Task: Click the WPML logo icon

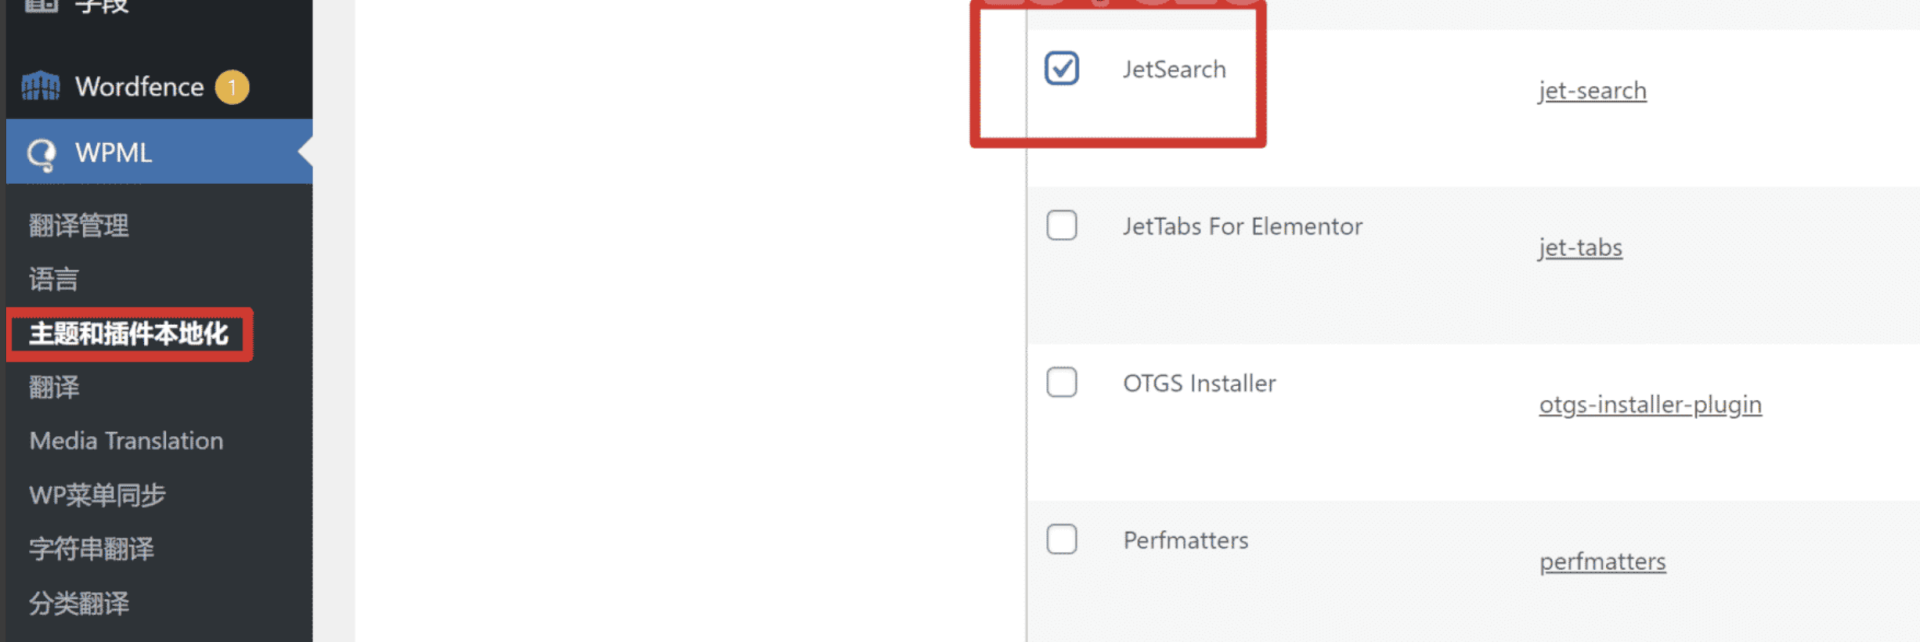Action: [x=41, y=154]
